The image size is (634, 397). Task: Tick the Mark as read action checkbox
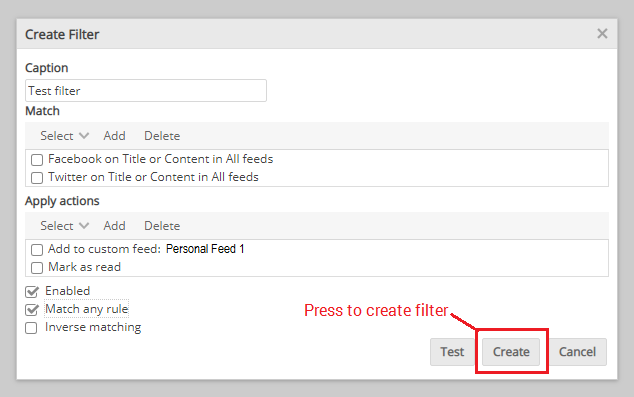(x=37, y=268)
